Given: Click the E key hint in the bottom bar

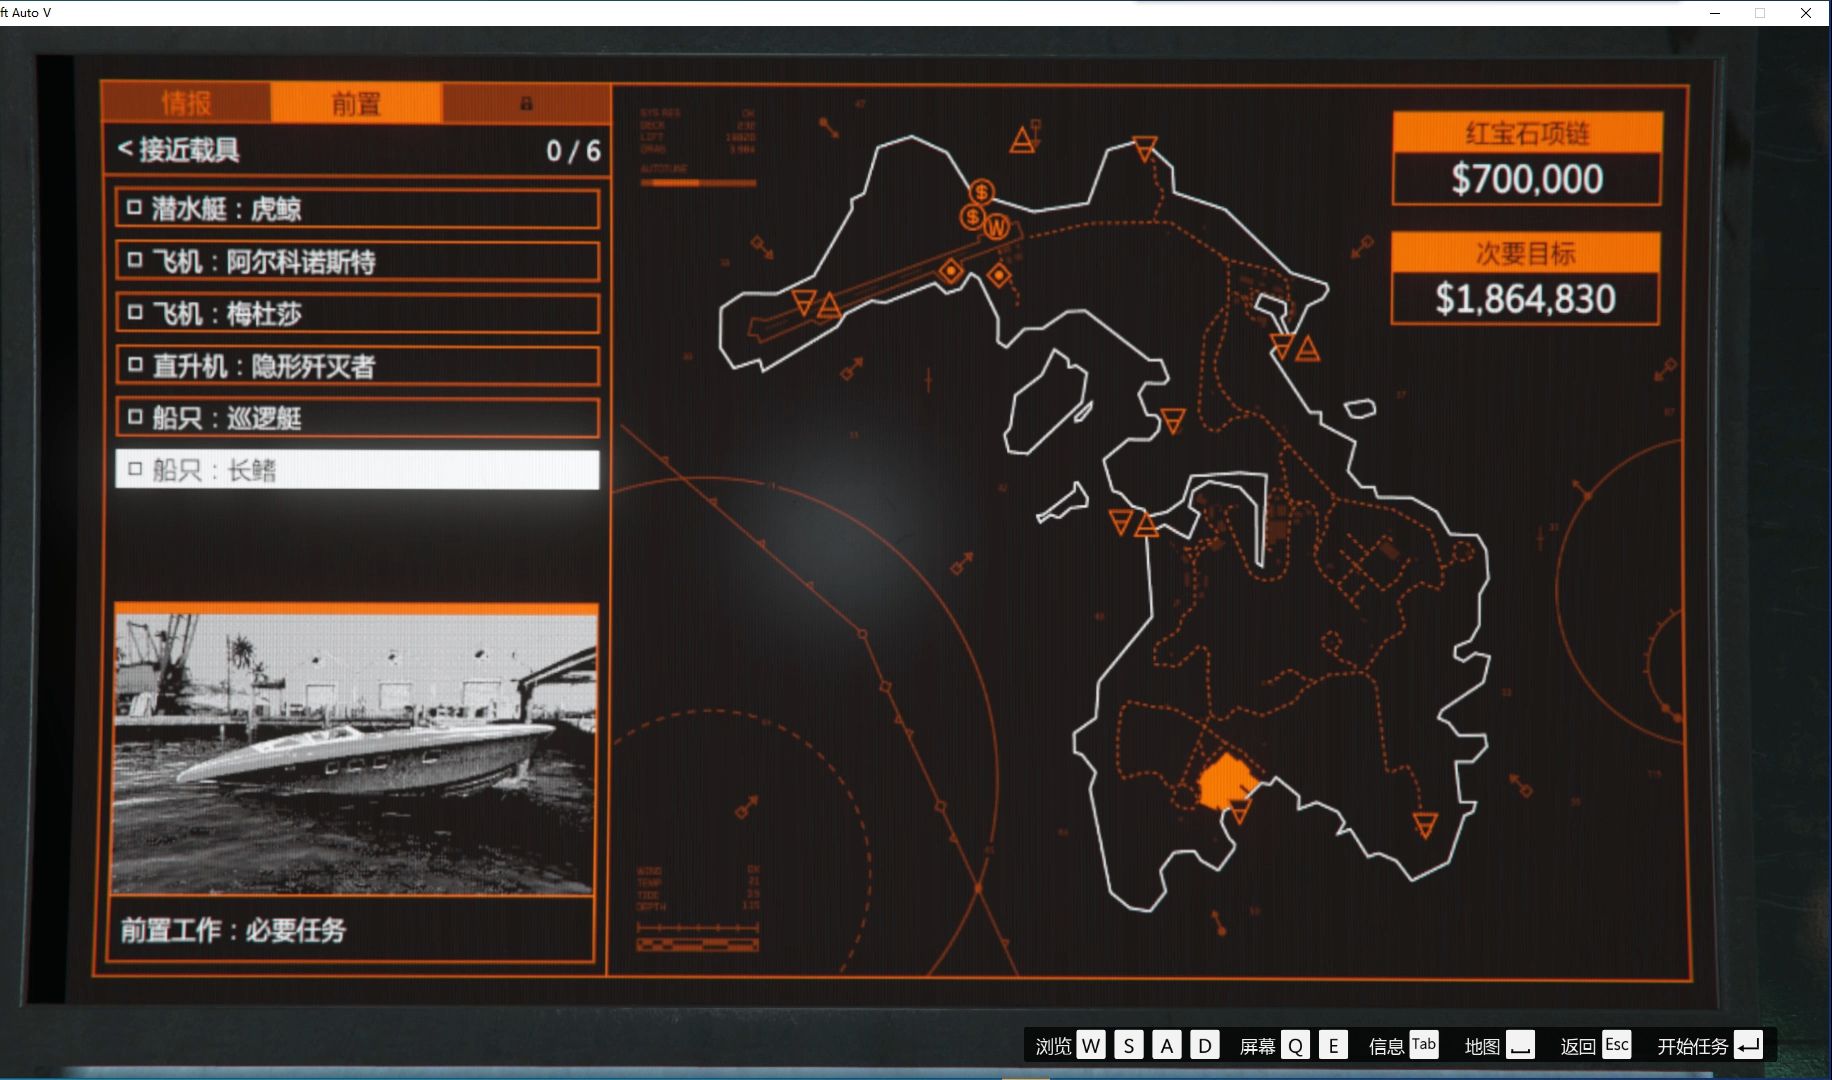Looking at the screenshot, I should pyautogui.click(x=1333, y=1045).
